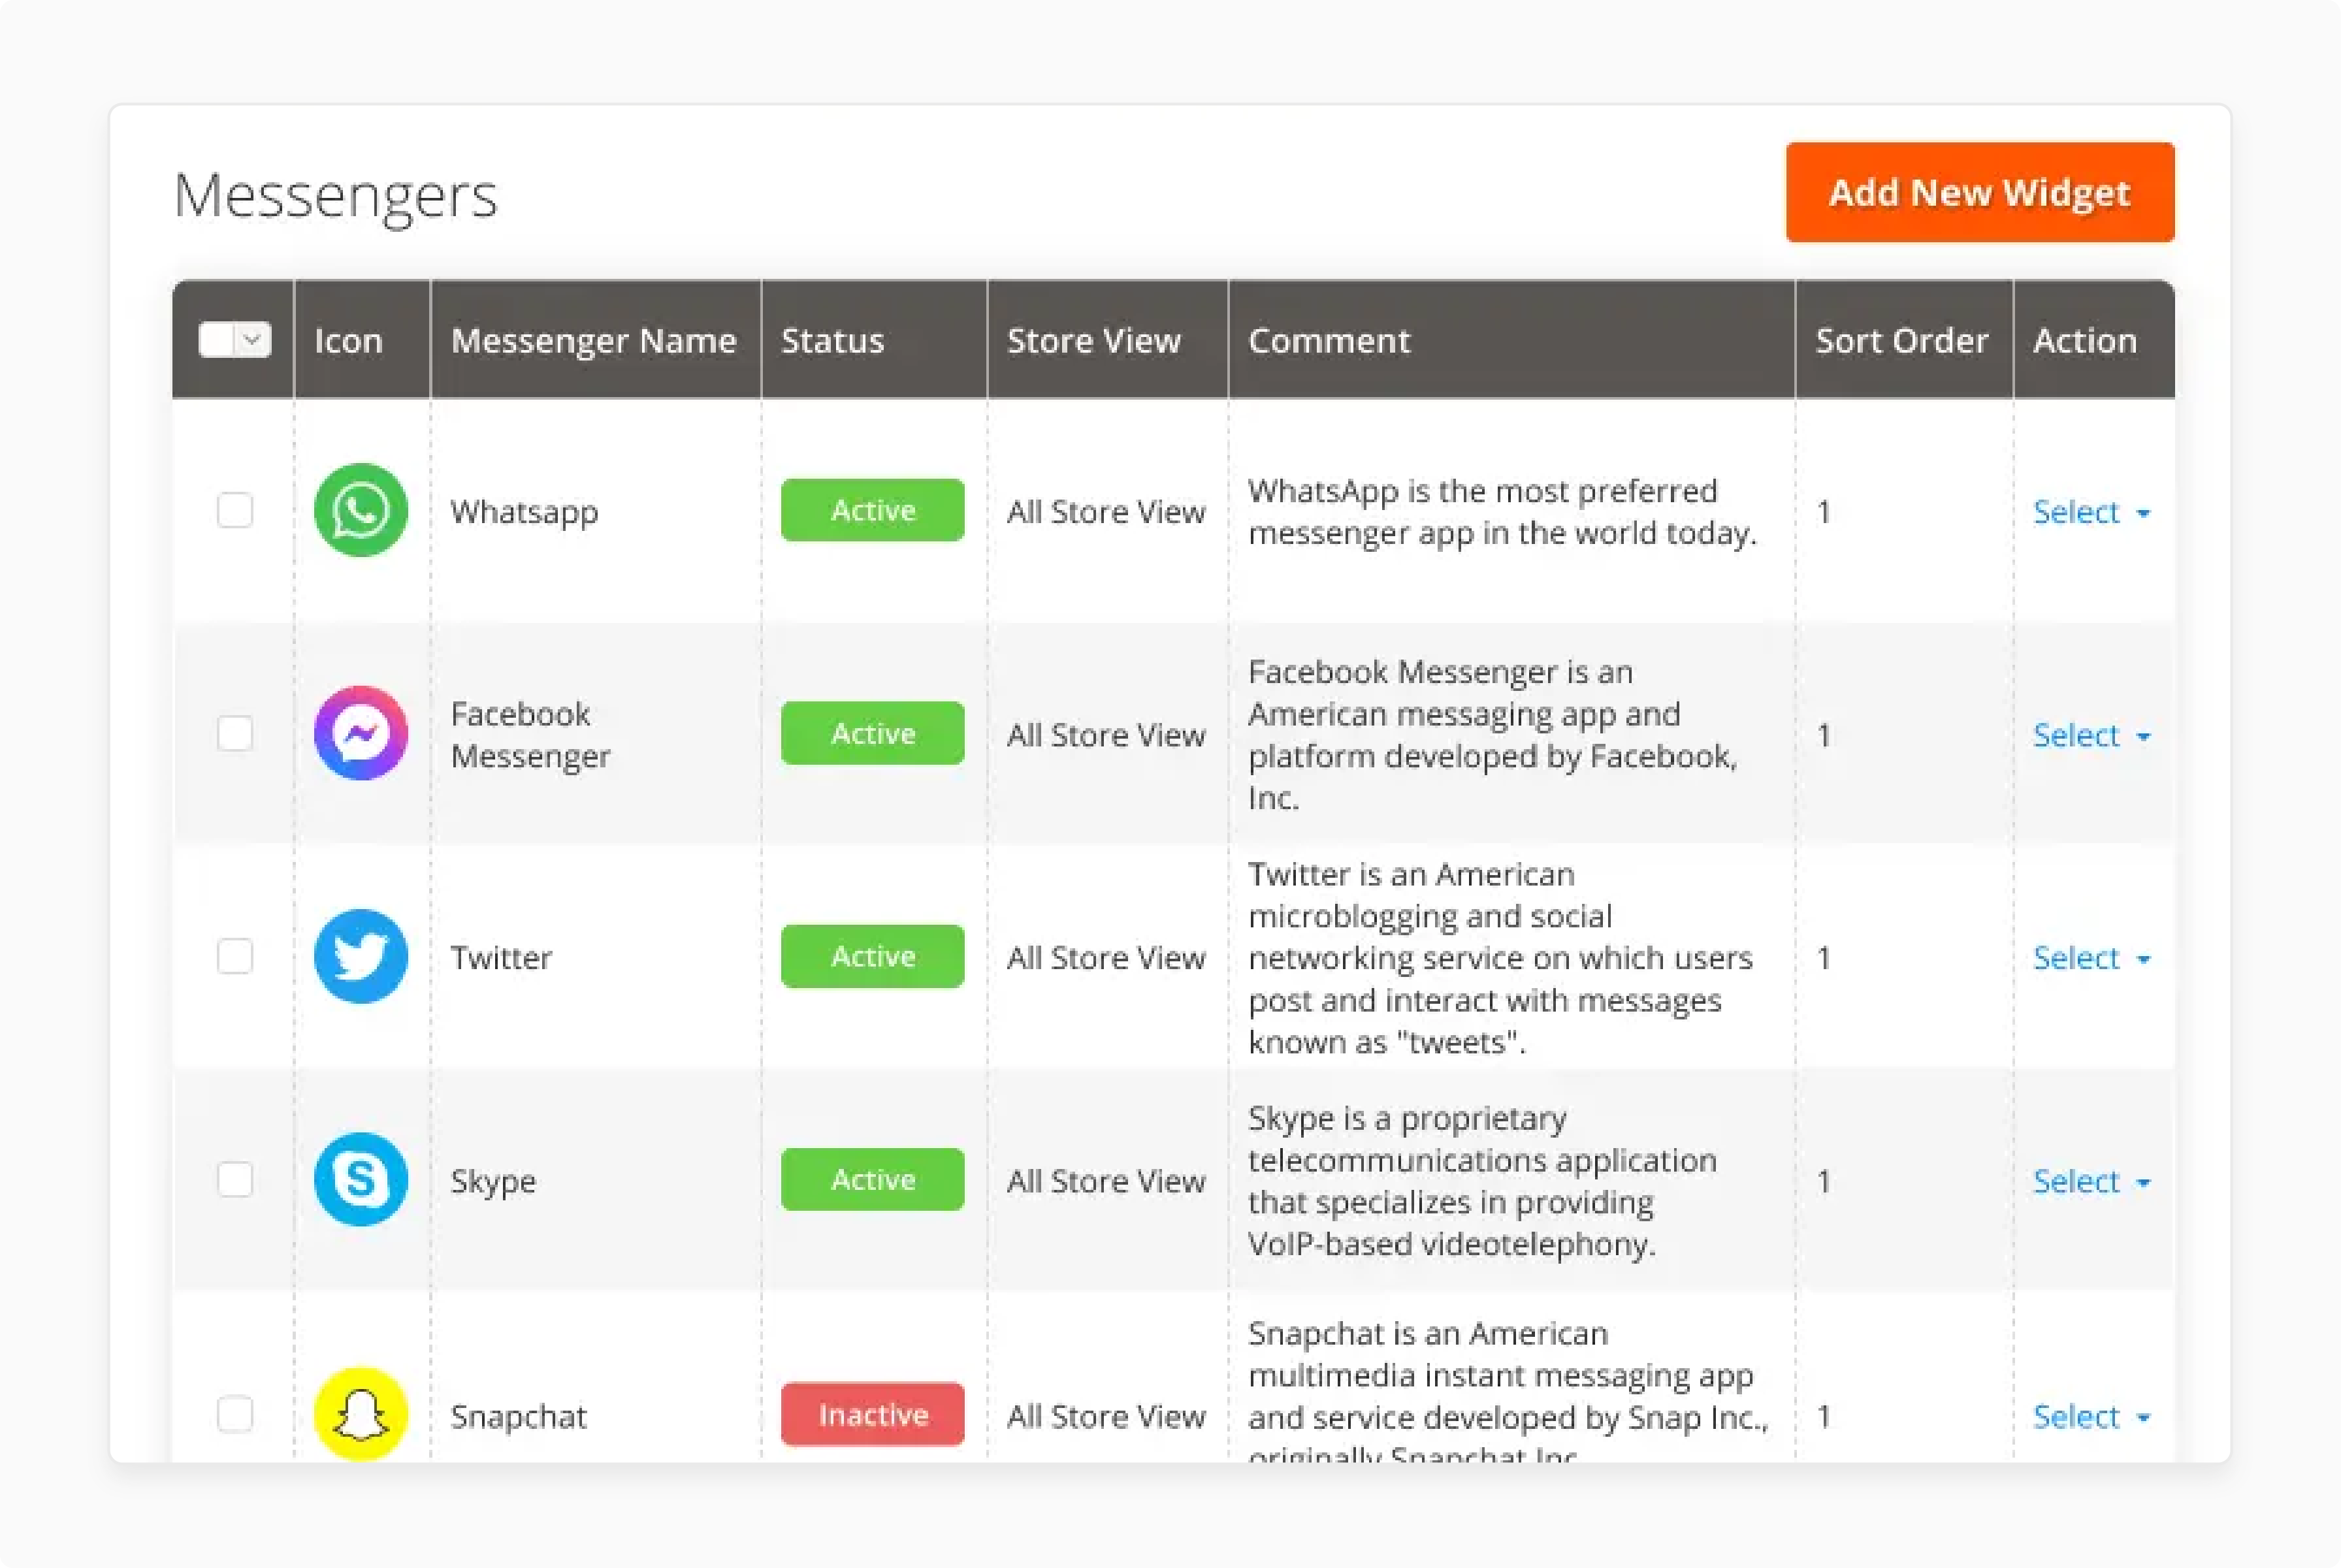Tick the Skype row checkbox
The width and height of the screenshot is (2341, 1568).
(235, 1179)
